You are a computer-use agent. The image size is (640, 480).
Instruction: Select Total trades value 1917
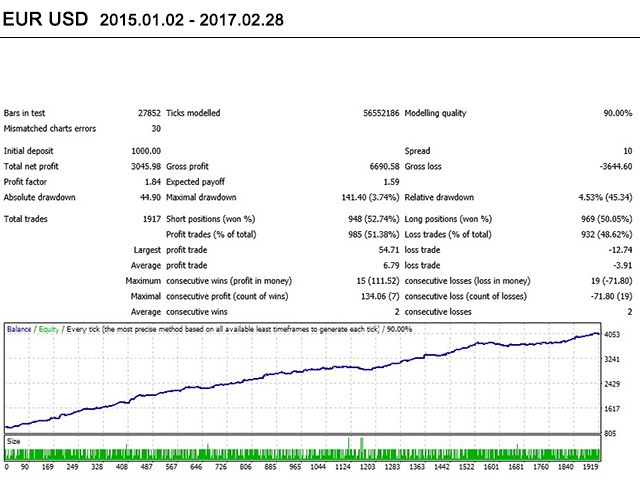[151, 219]
